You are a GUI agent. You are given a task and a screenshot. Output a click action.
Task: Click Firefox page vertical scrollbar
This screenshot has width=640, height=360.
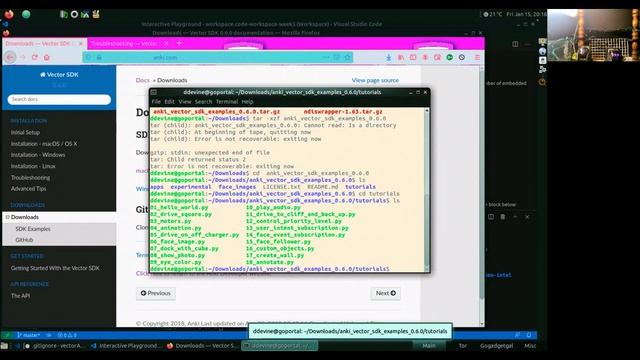pyautogui.click(x=482, y=196)
